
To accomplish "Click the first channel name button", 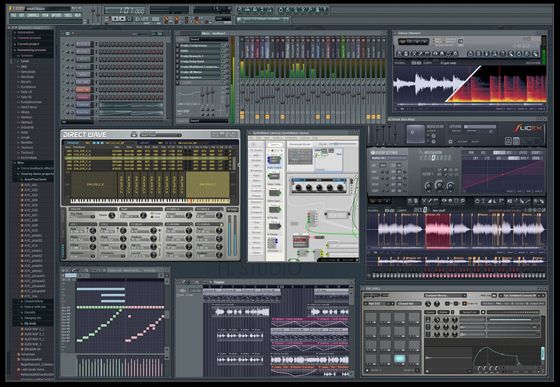I will click(x=83, y=44).
